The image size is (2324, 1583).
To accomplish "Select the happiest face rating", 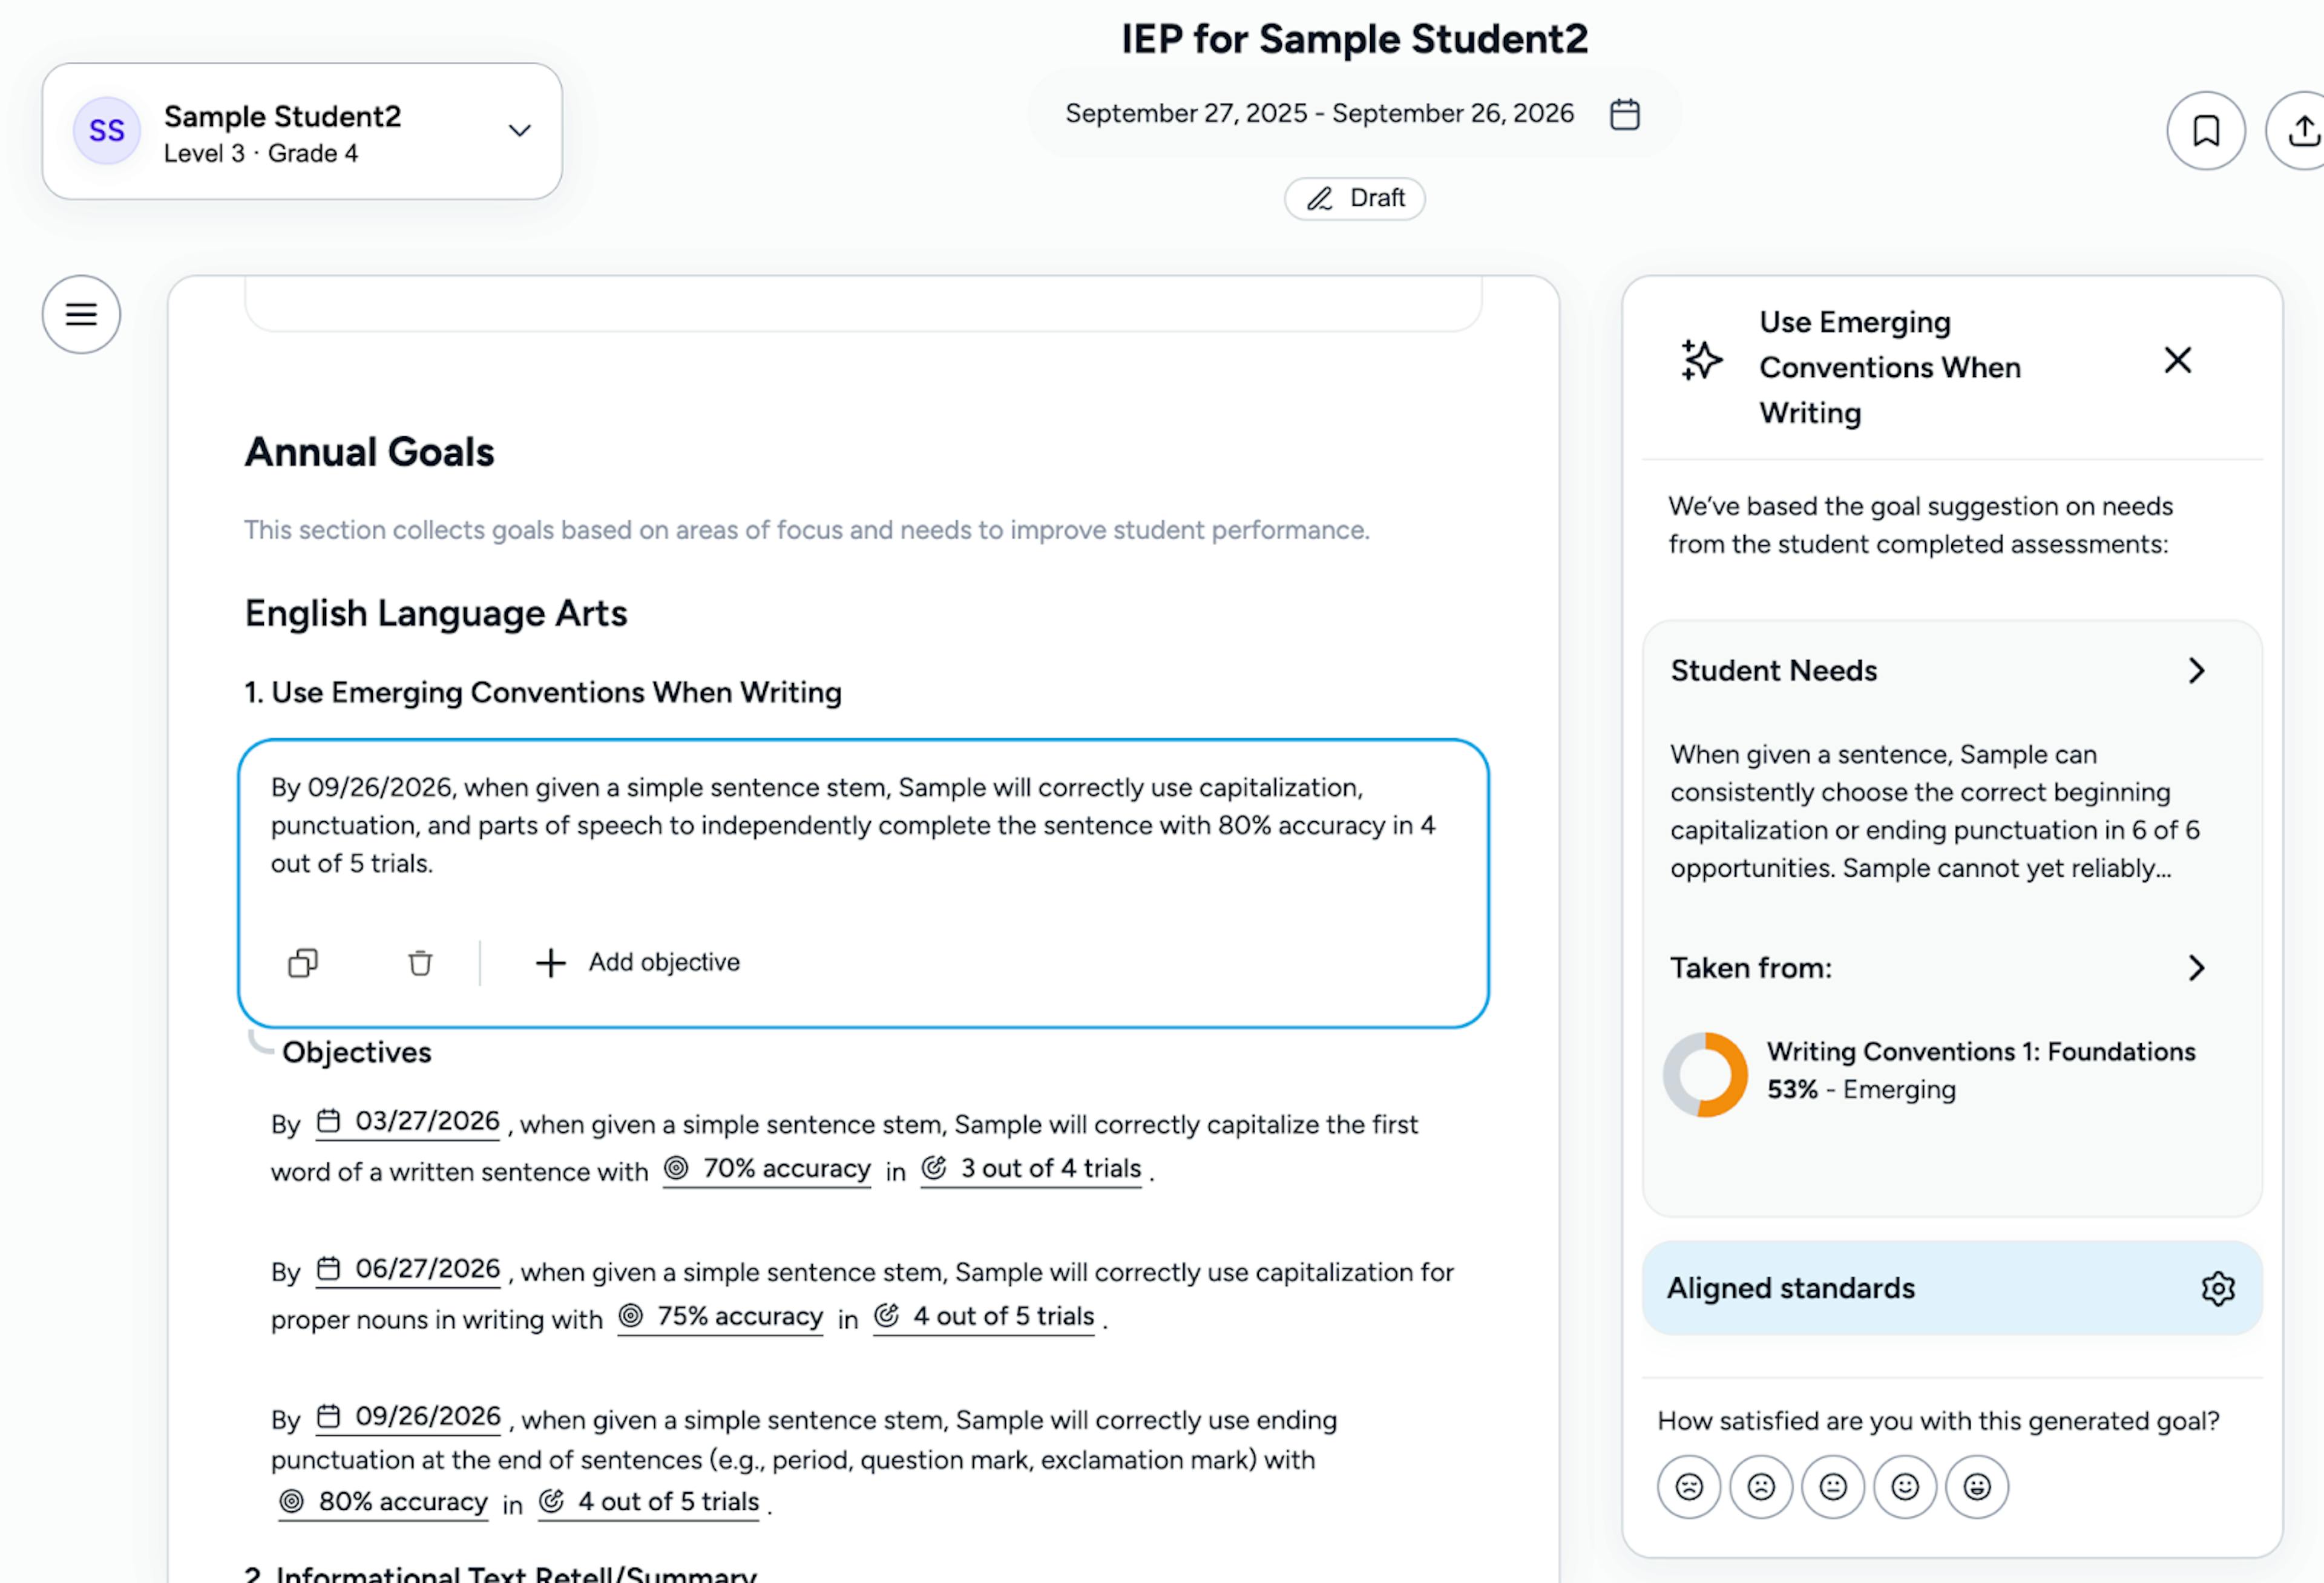I will coord(1976,1487).
